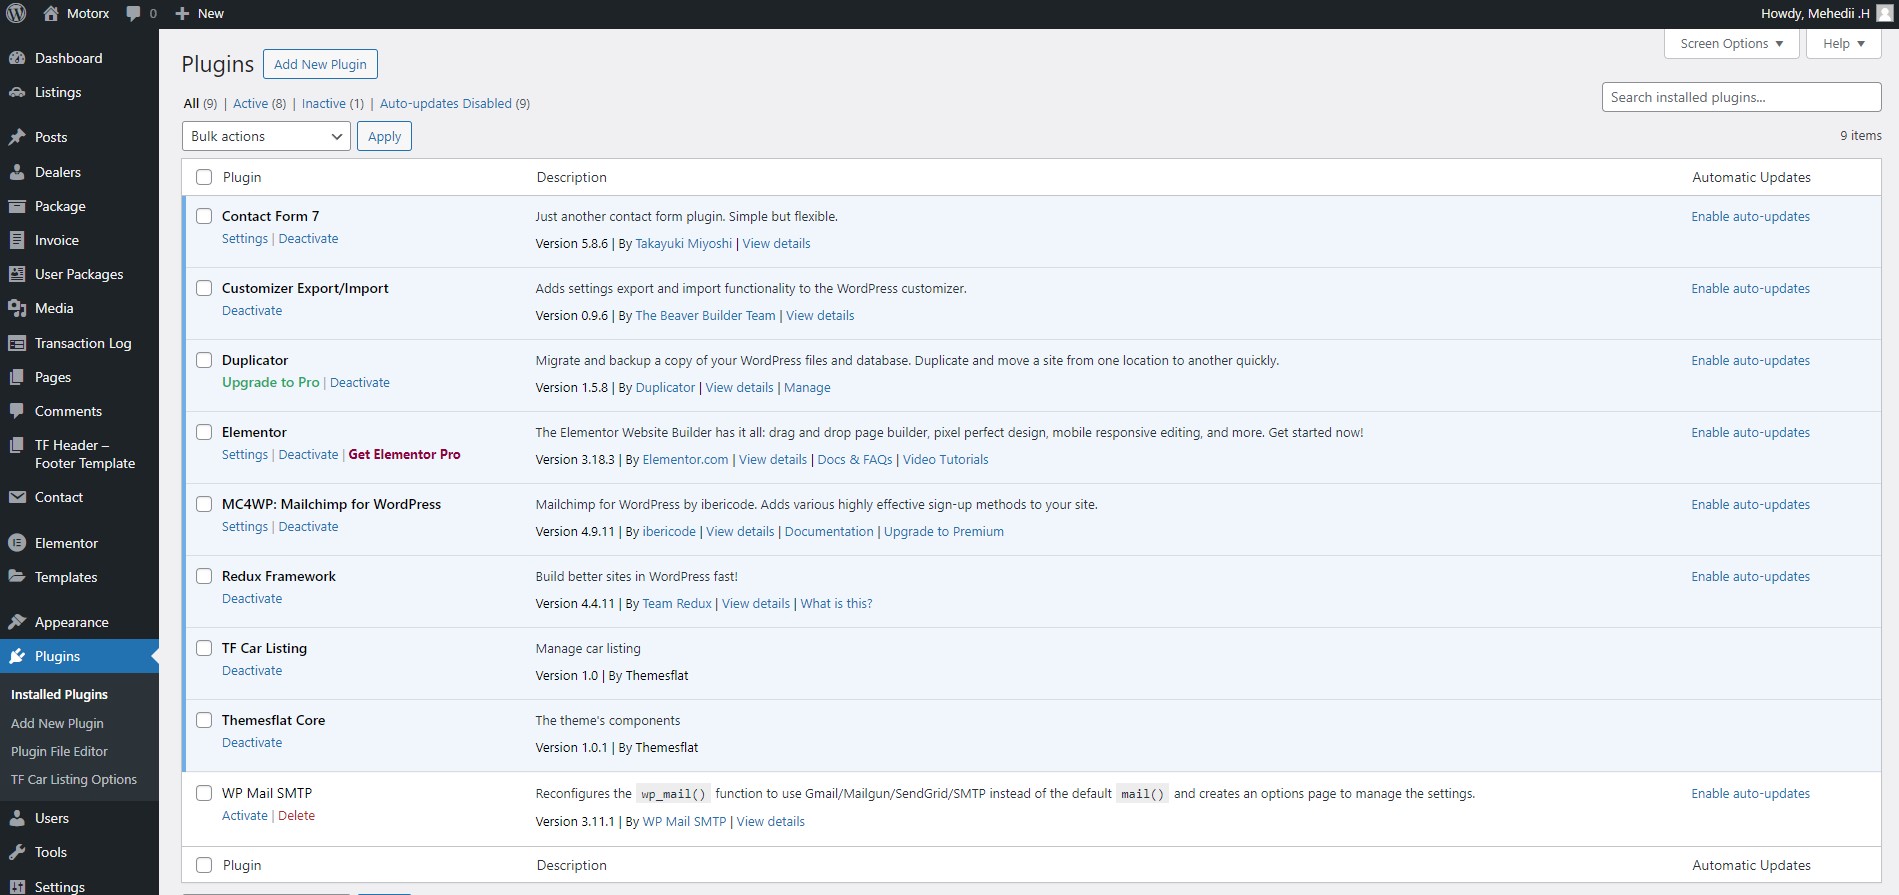Click the Appearance brush icon

click(17, 622)
